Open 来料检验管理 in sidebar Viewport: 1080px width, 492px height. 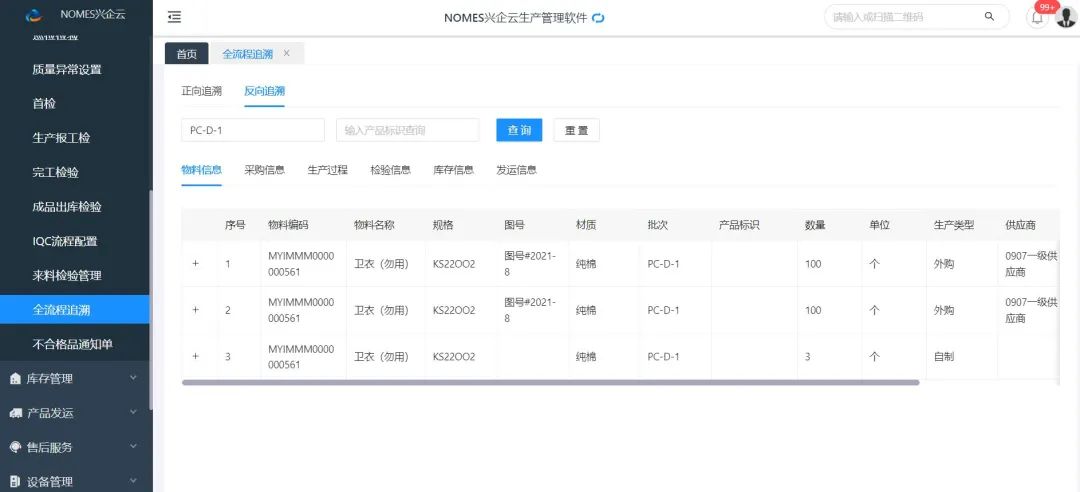(67, 276)
